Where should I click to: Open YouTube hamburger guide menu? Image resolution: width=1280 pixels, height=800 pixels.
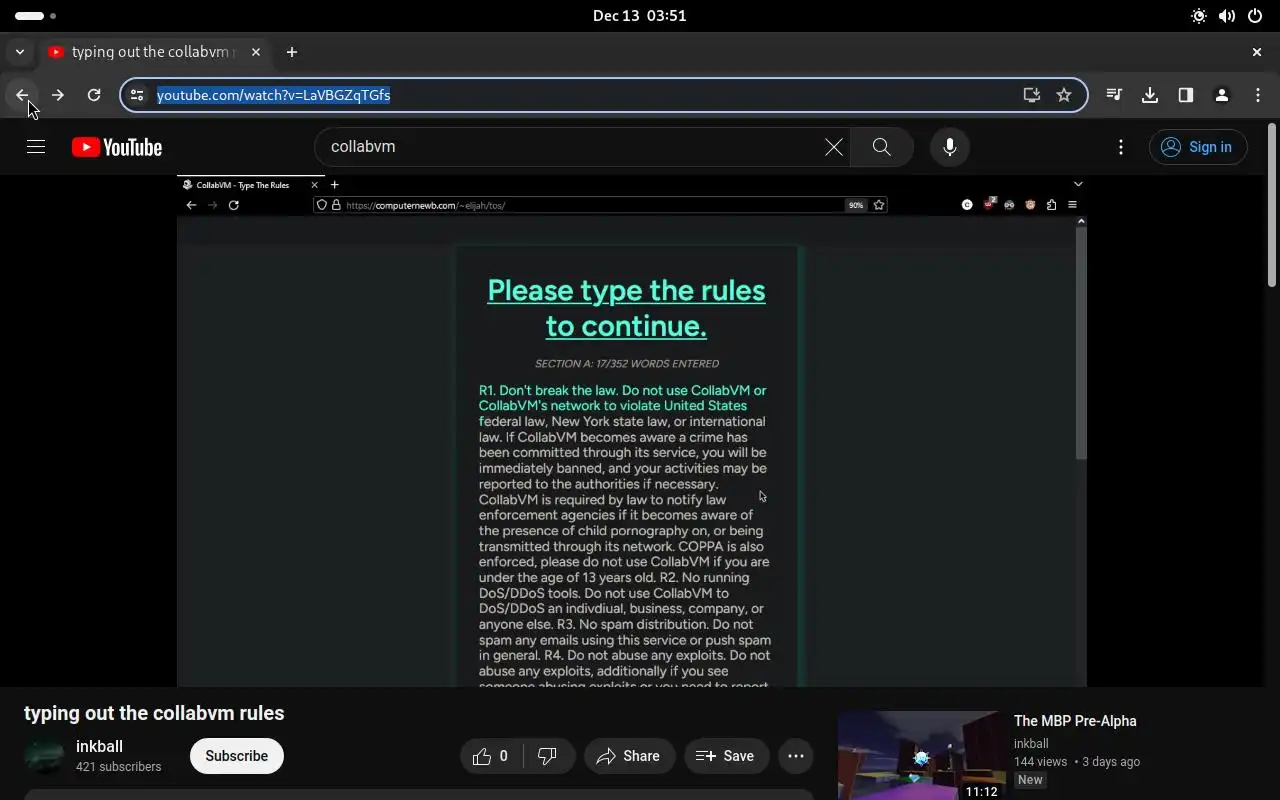tap(36, 147)
